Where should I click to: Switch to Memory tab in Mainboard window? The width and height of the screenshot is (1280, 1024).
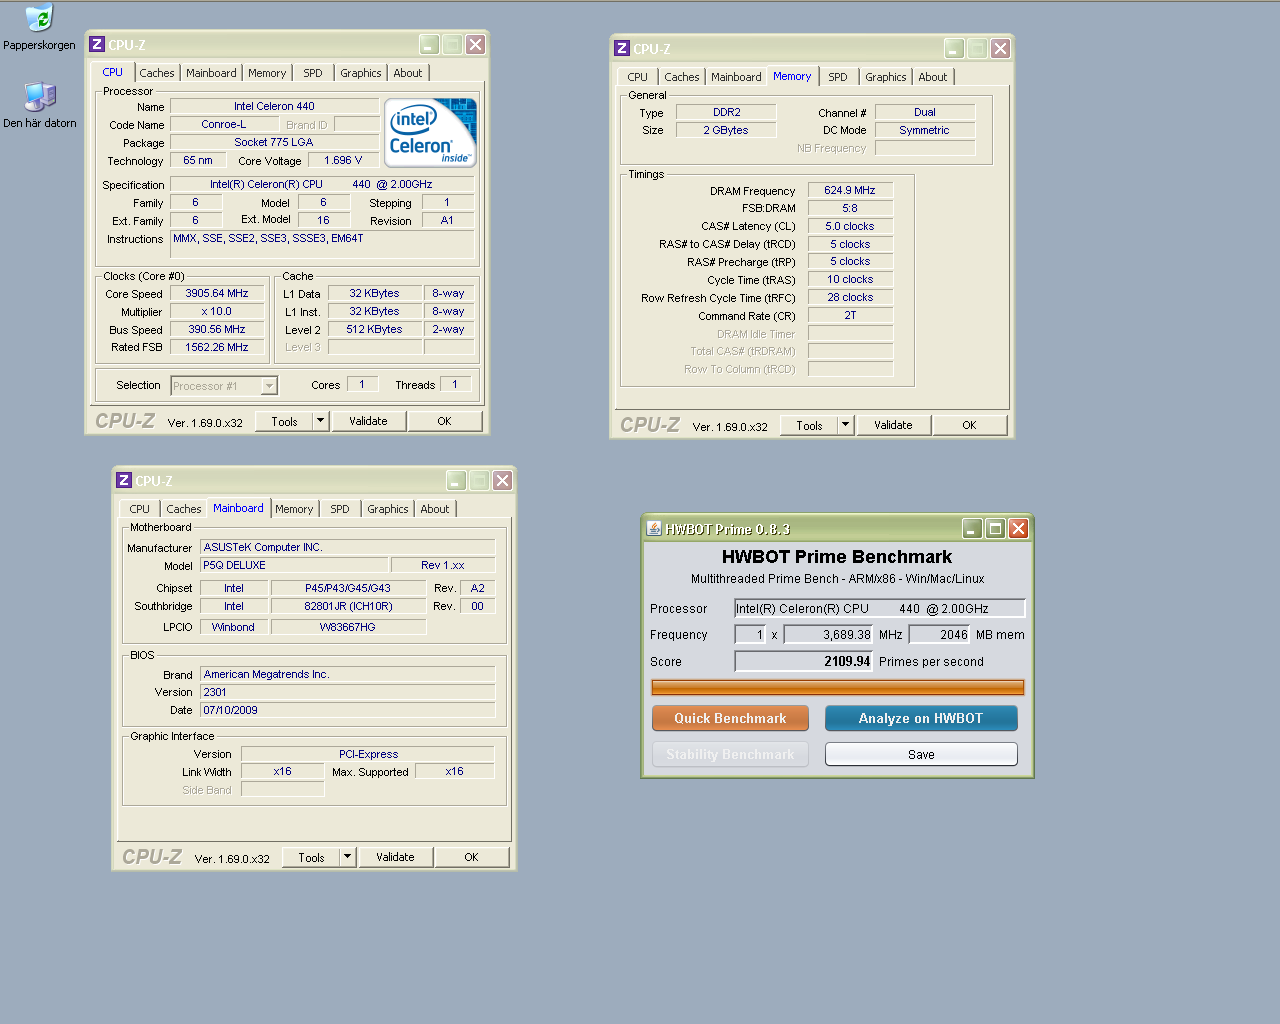click(x=294, y=509)
